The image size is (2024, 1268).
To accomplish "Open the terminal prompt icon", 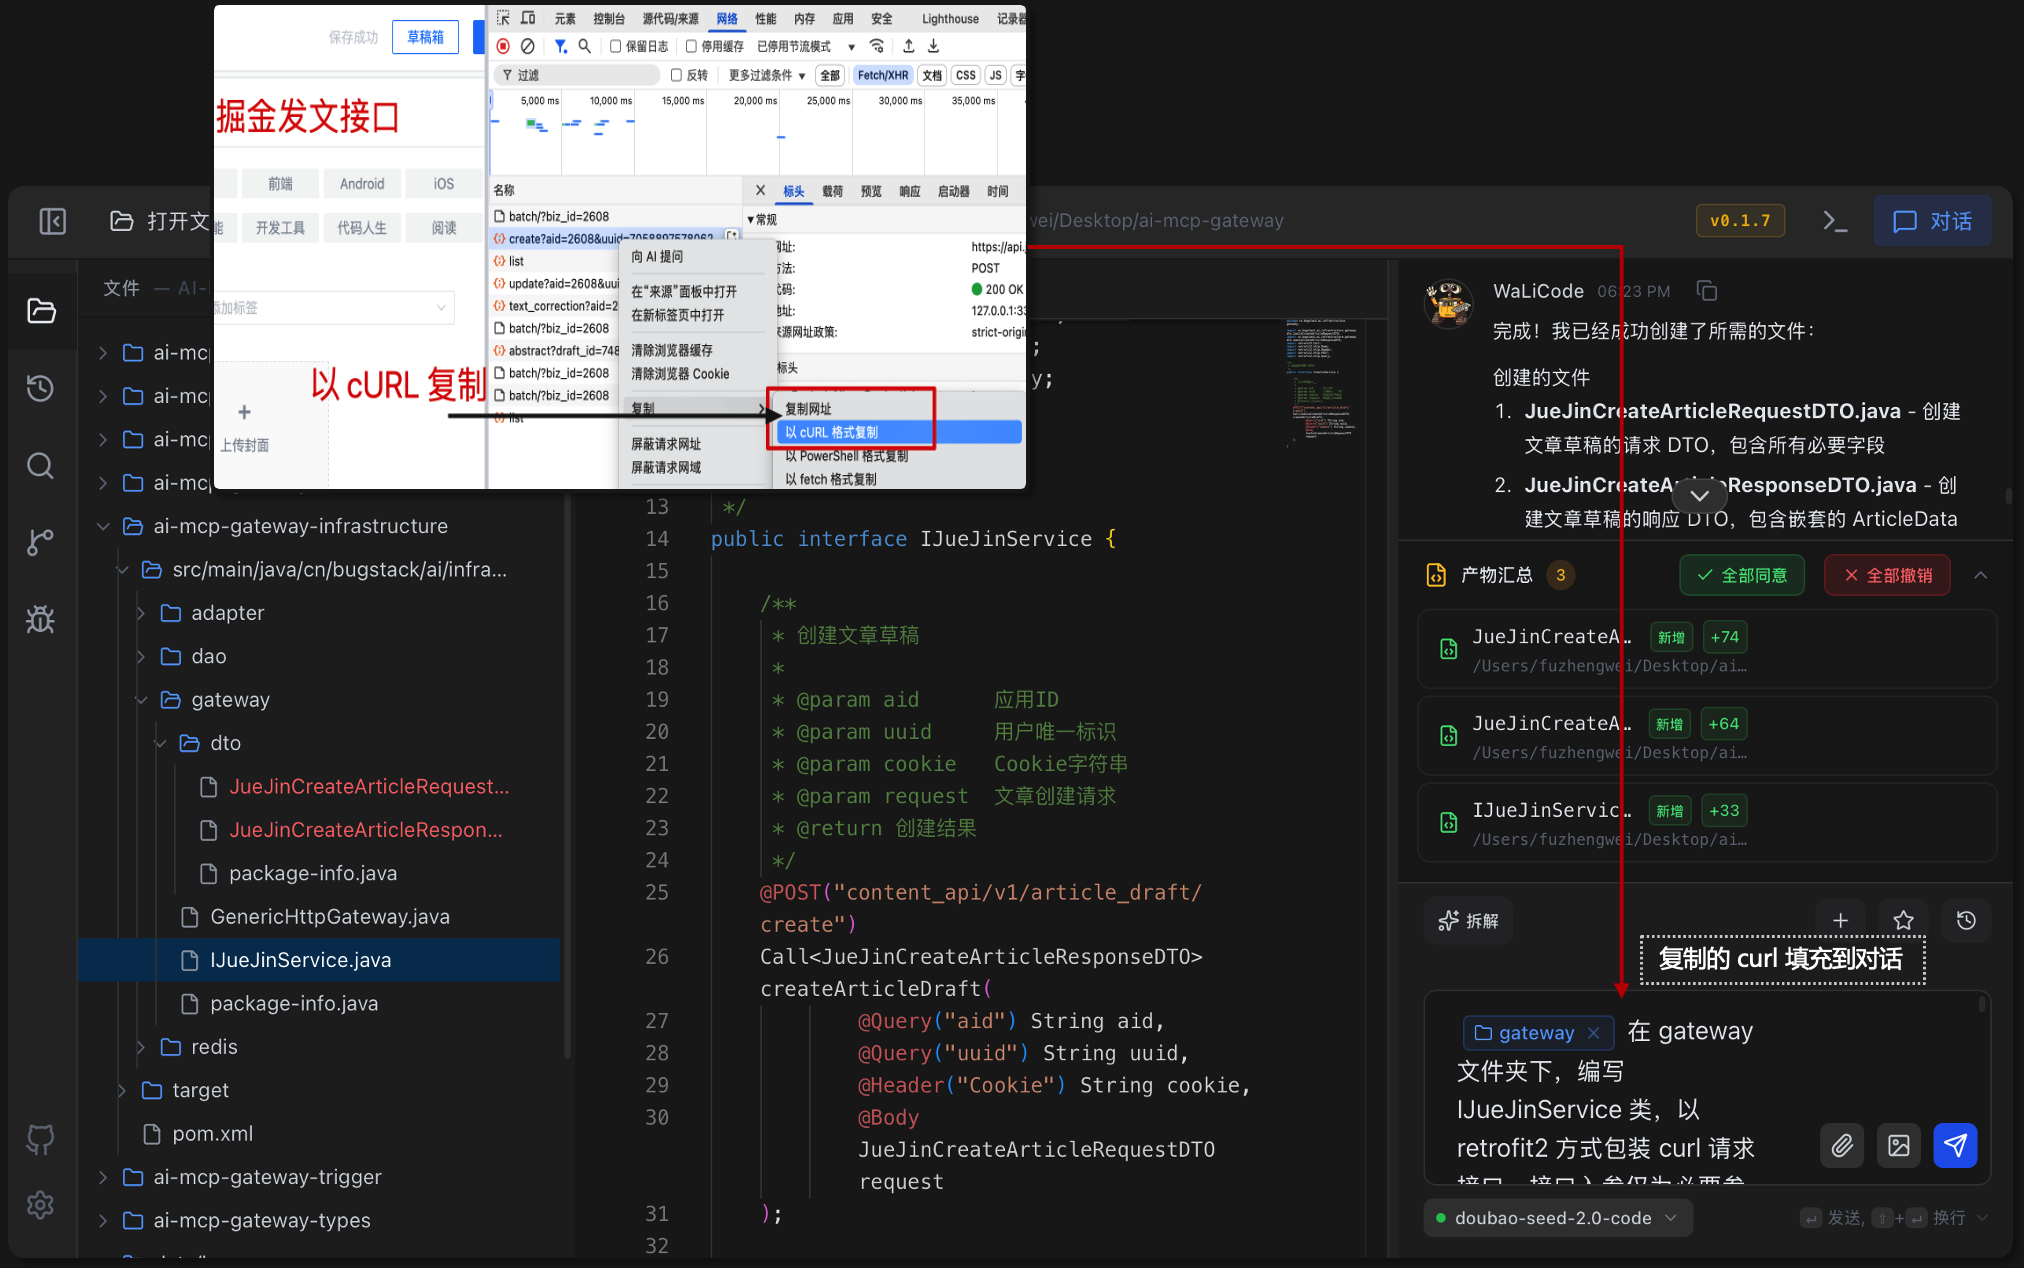I will 1835,221.
